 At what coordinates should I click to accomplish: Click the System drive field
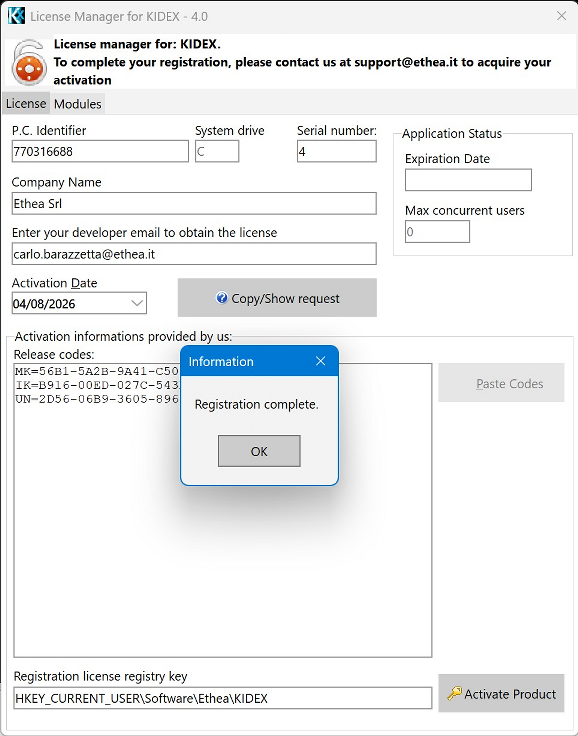[x=217, y=152]
